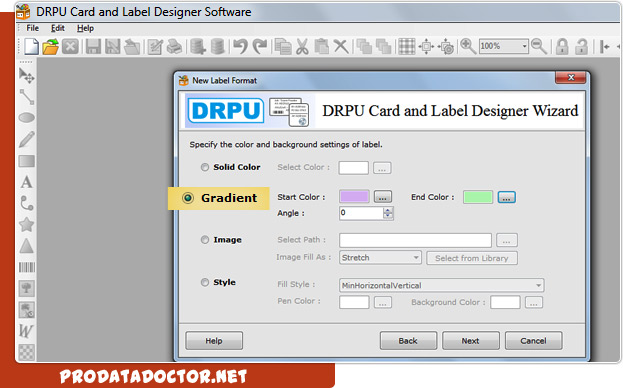Viewport: 623px width, 388px height.
Task: Click the green End Color swatch
Action: [478, 197]
